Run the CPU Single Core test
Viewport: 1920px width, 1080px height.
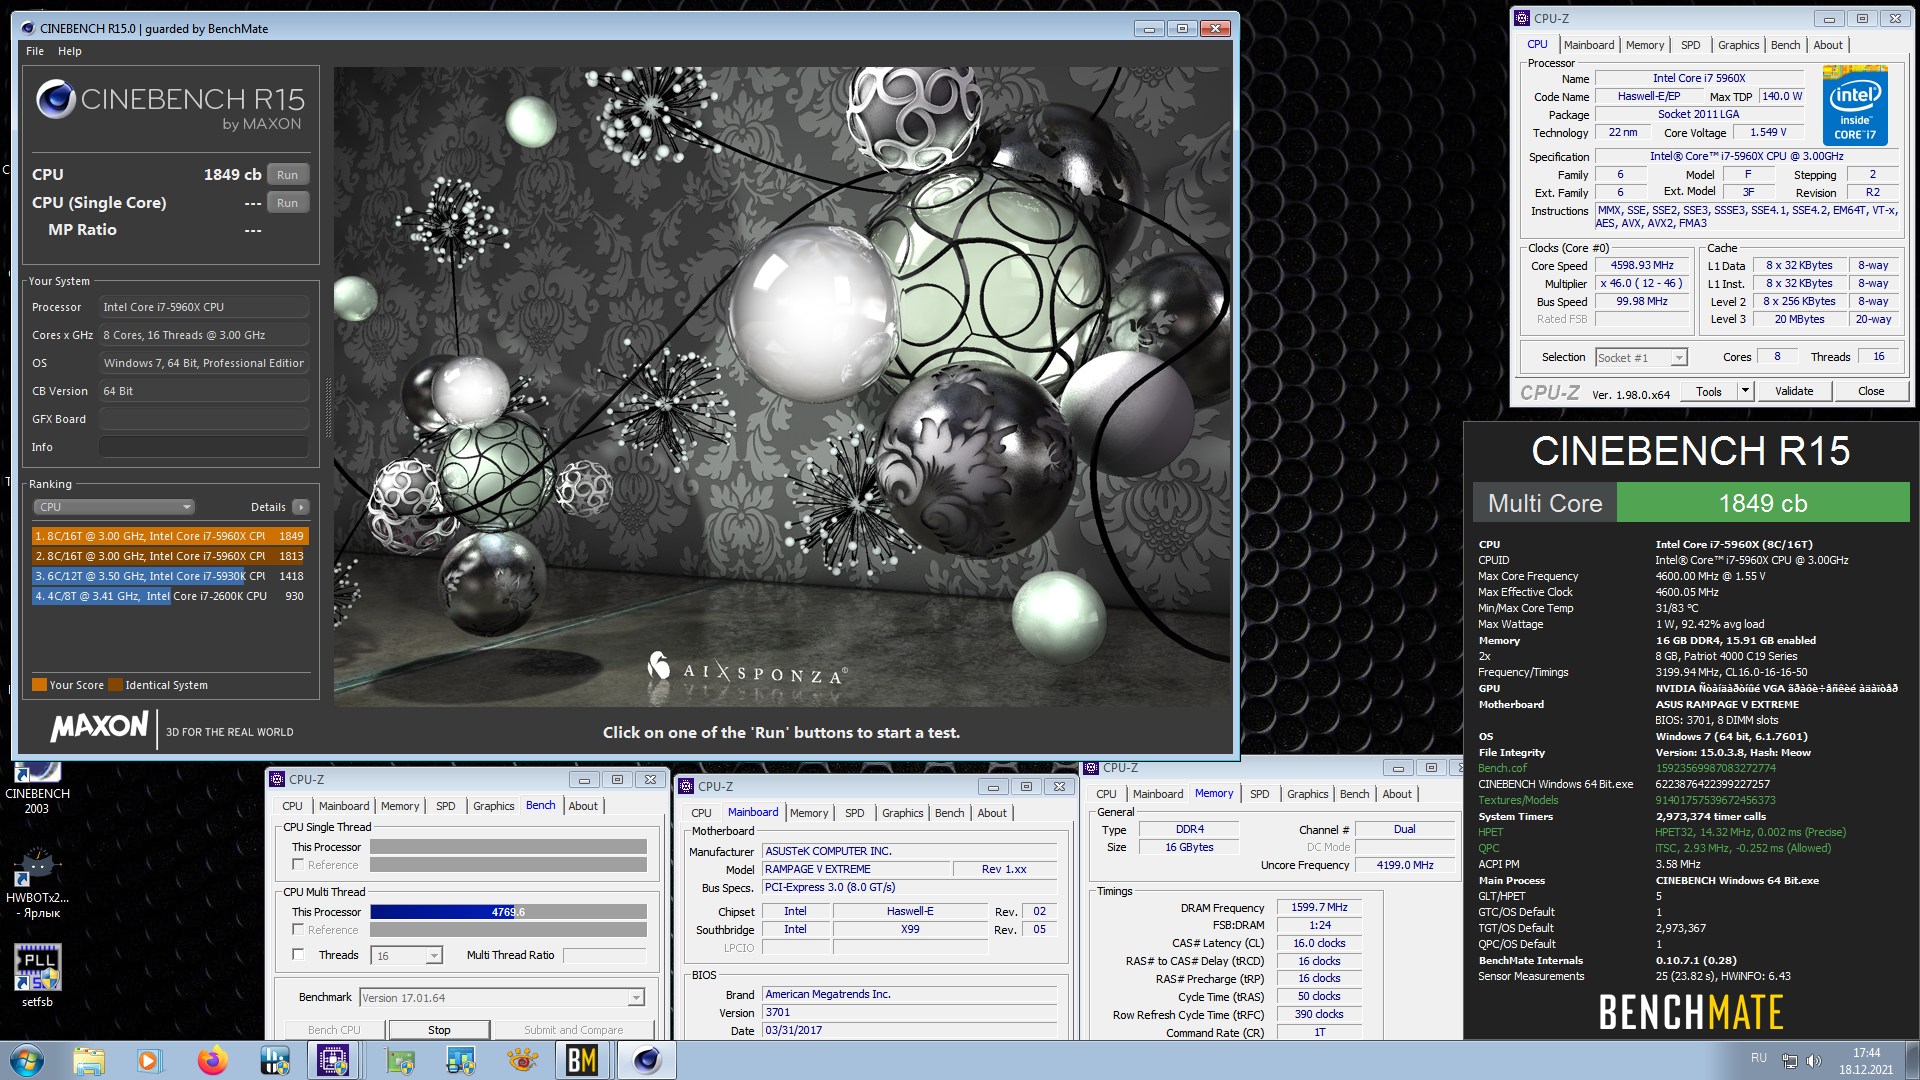click(287, 203)
